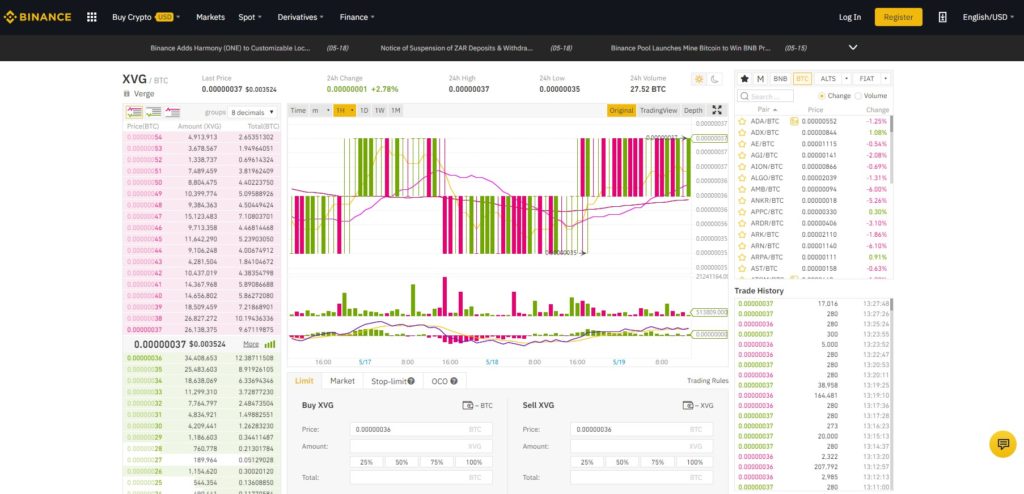Favorite the APPC/BTC pair star
Image resolution: width=1024 pixels, height=494 pixels.
[x=742, y=212]
